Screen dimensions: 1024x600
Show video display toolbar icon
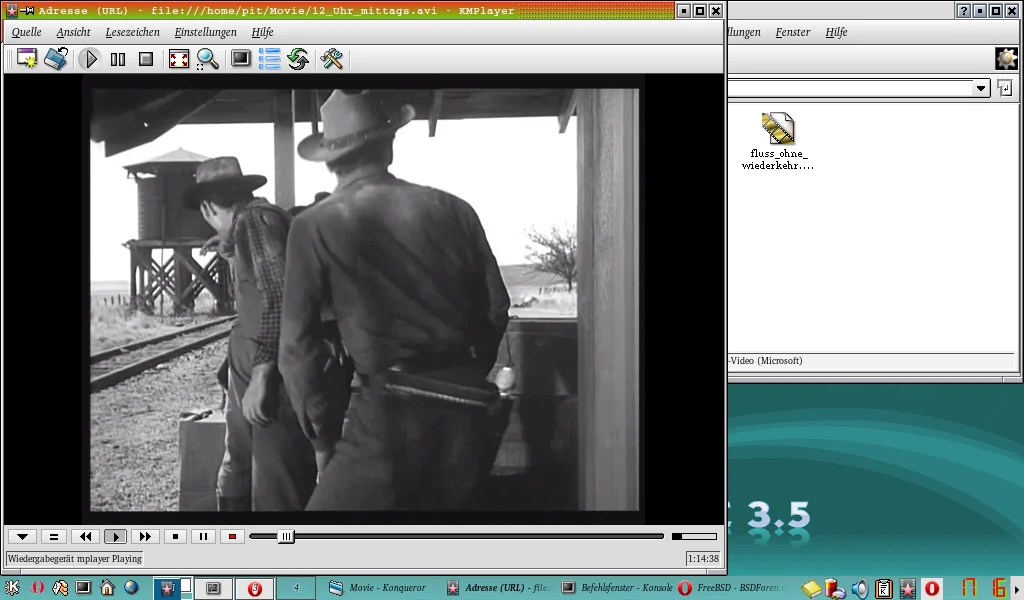tap(241, 59)
